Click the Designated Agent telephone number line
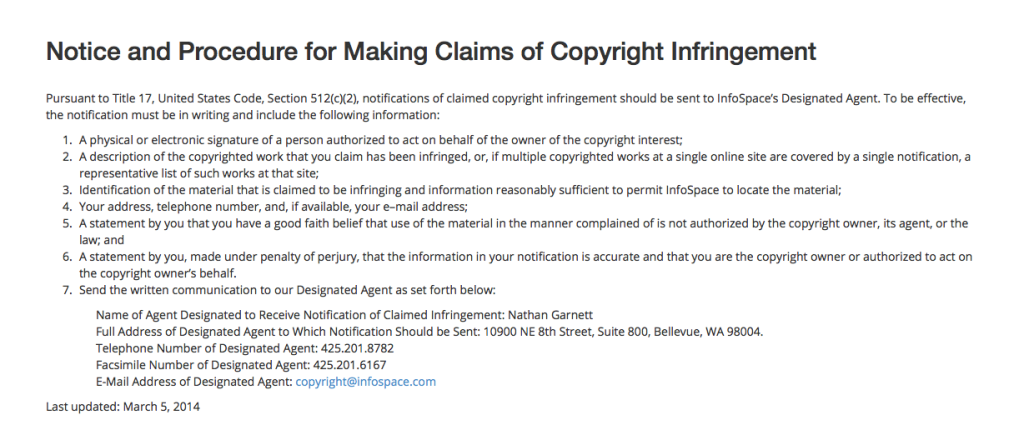The width and height of the screenshot is (1024, 435). coord(245,348)
